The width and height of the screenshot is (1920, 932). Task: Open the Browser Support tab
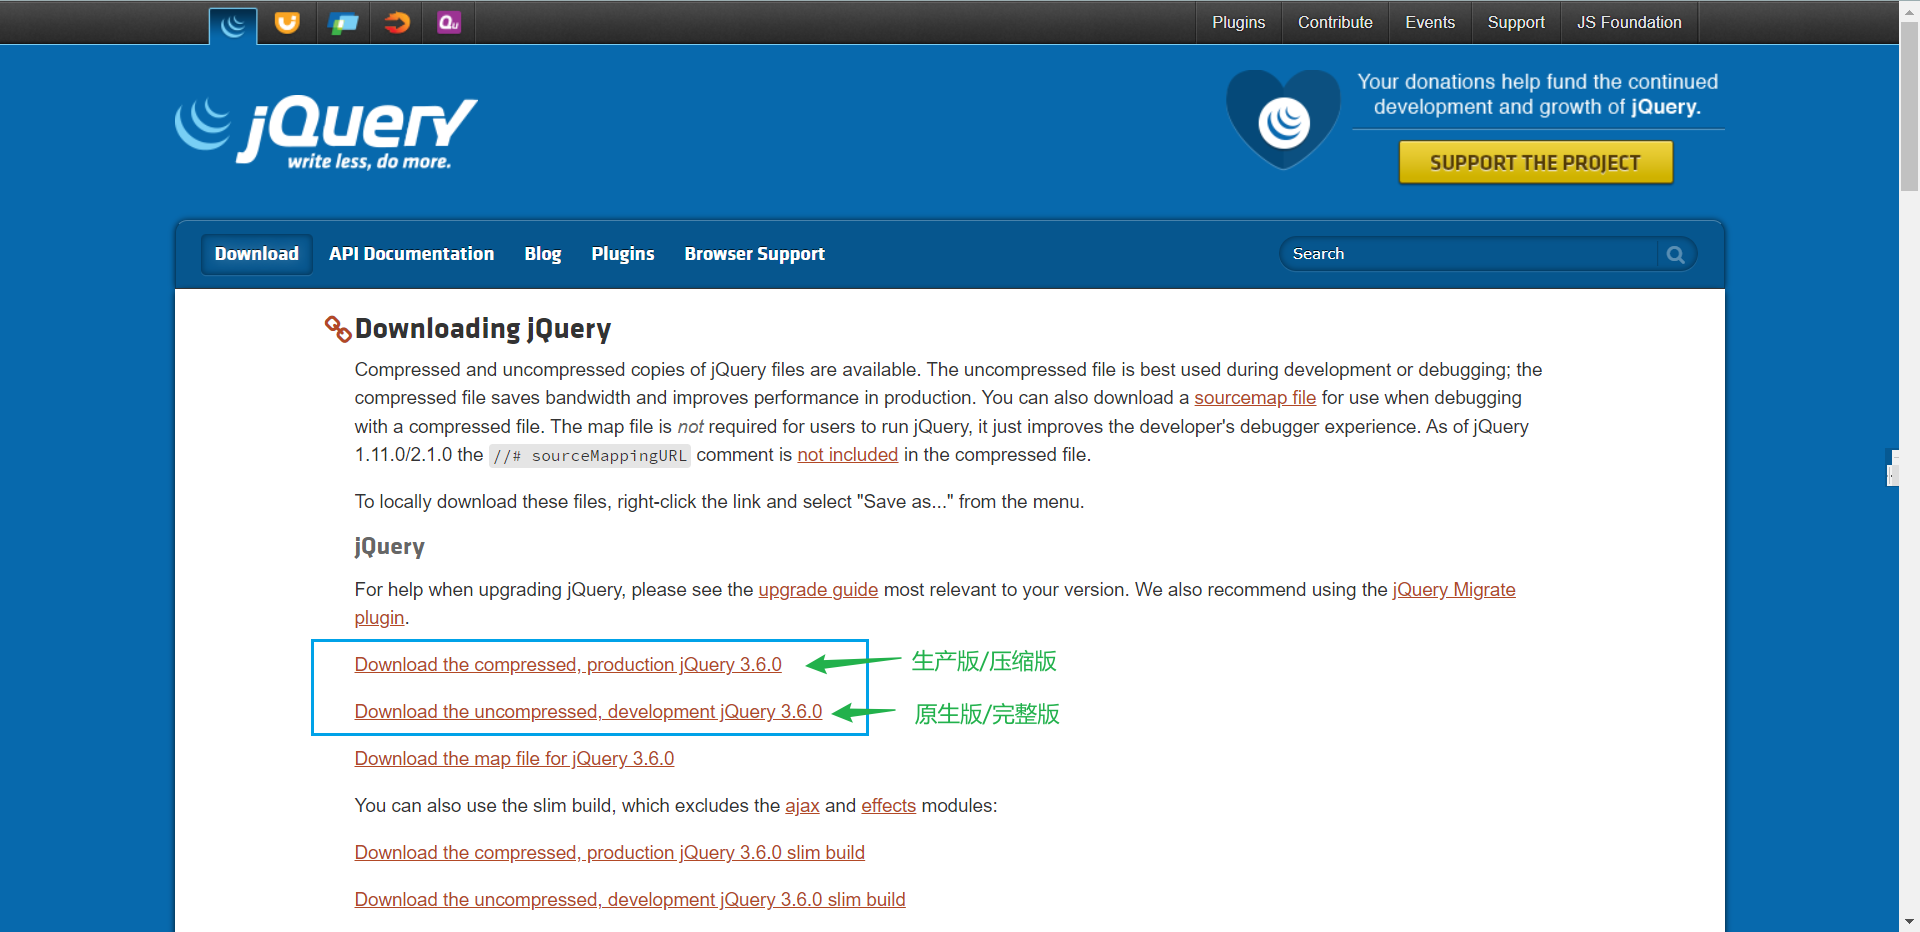click(755, 254)
